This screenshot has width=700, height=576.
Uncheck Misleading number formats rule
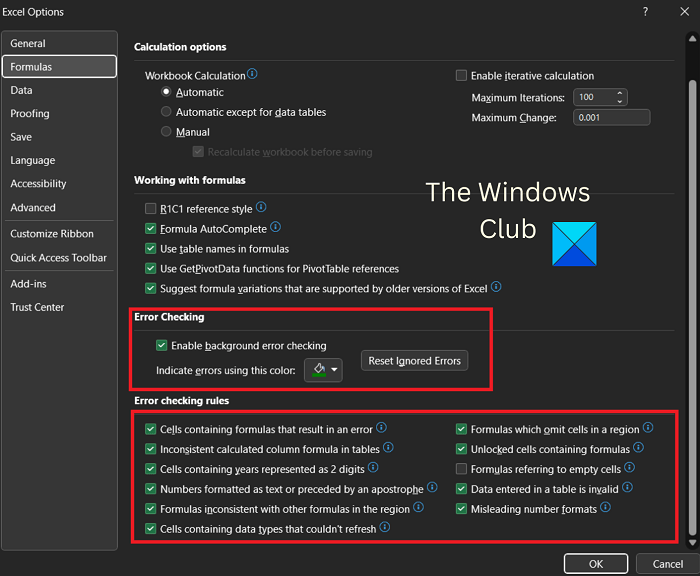[x=461, y=509]
